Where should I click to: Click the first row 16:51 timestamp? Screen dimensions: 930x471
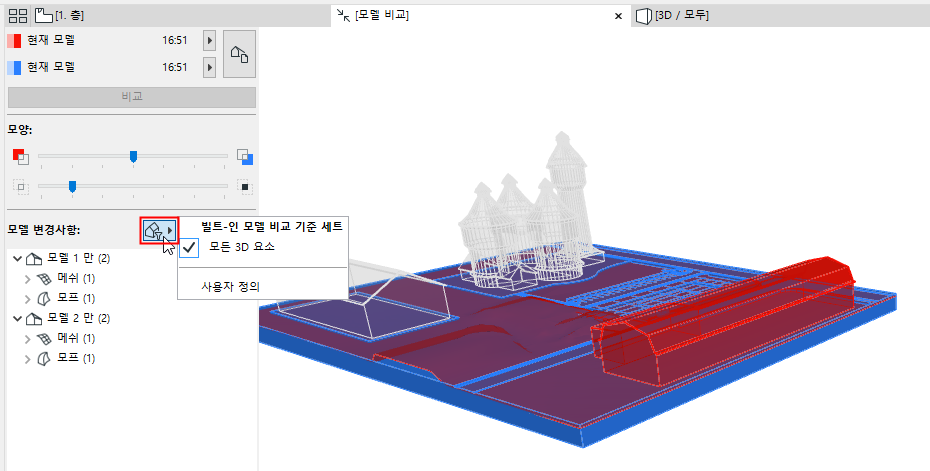(174, 40)
